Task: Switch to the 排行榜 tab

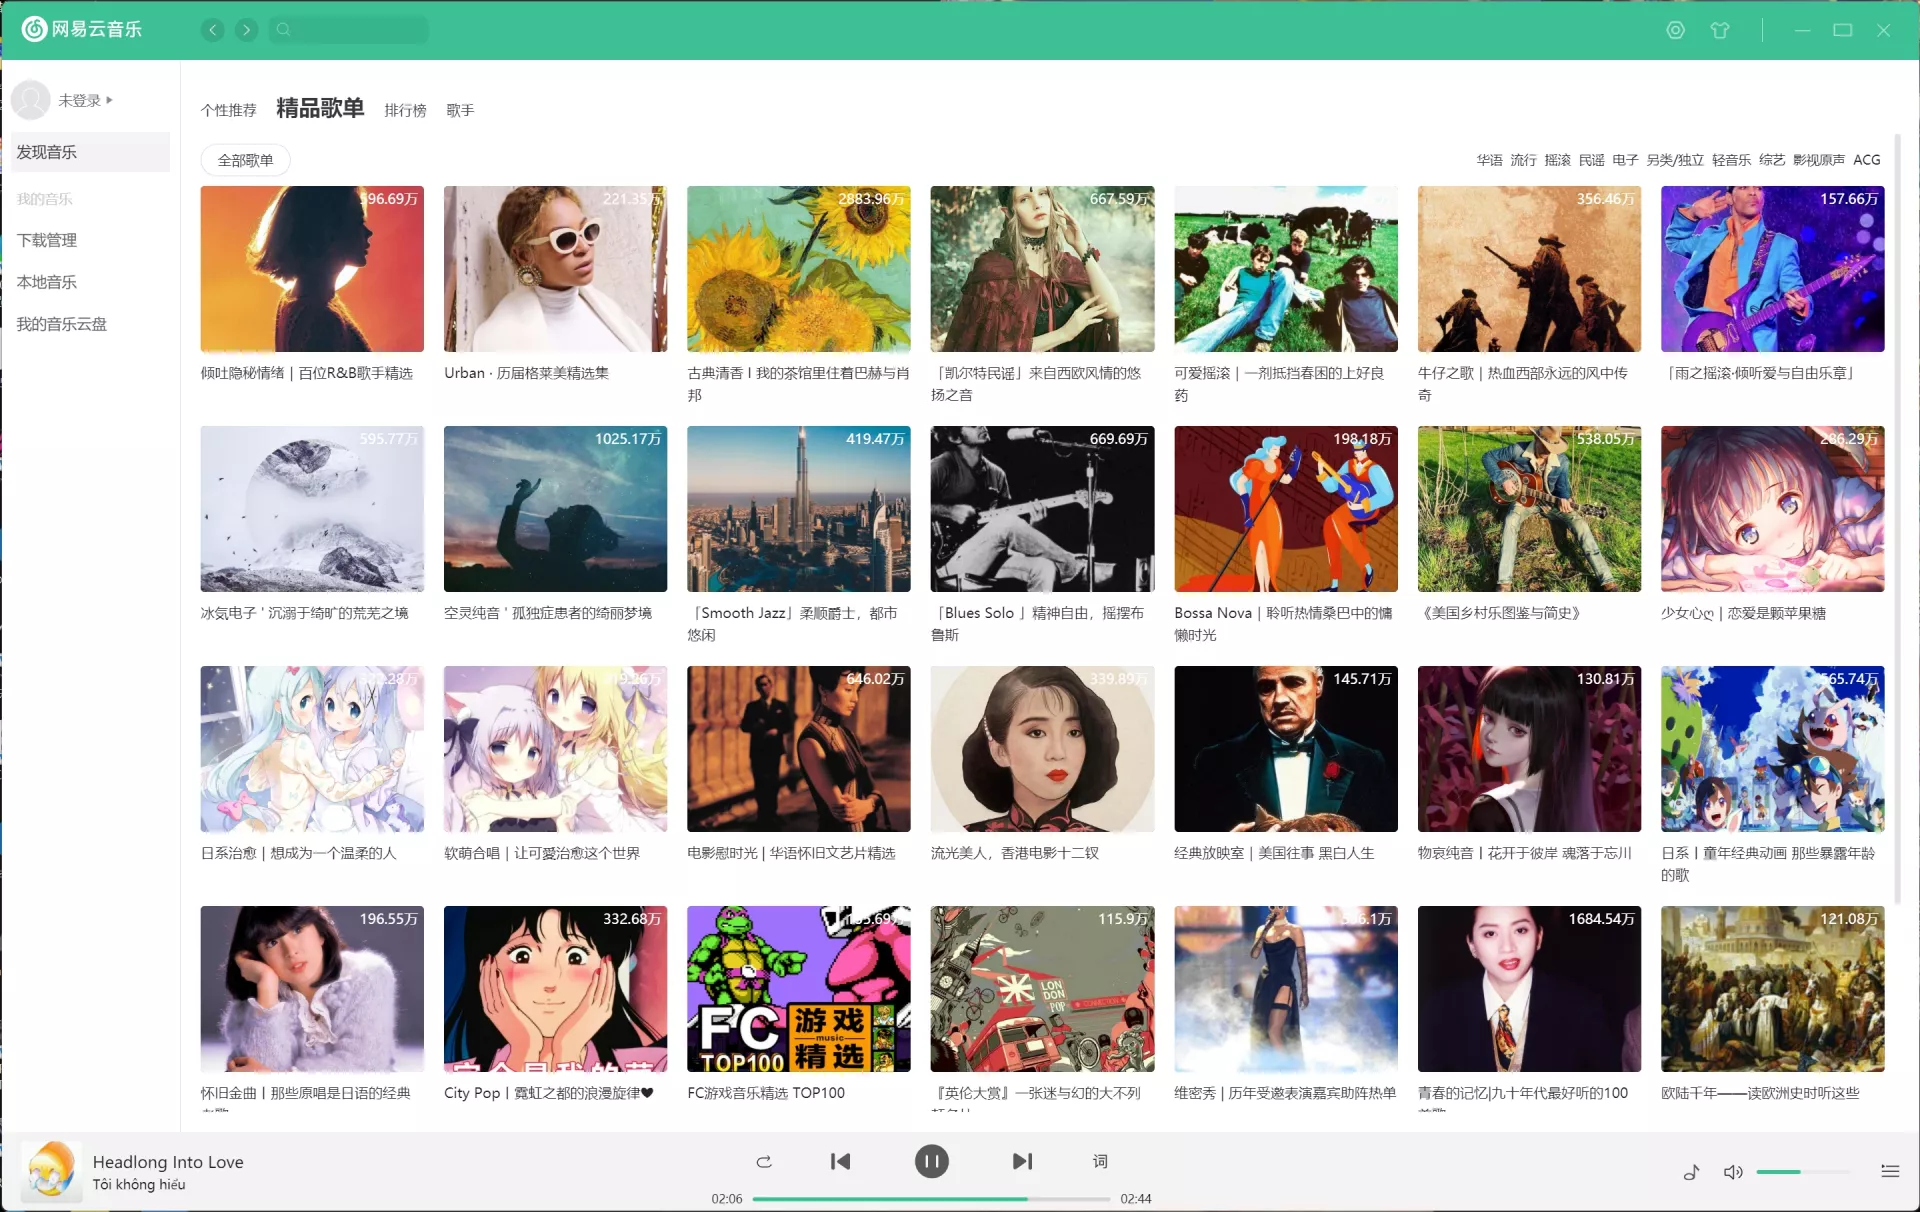Action: click(x=405, y=110)
